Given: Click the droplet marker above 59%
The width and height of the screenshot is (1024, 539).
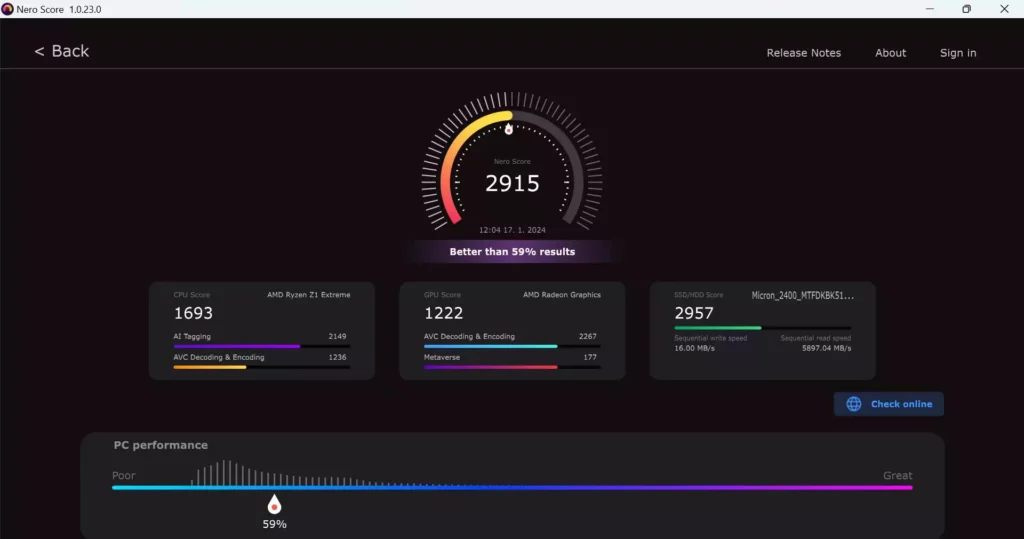Looking at the screenshot, I should click(274, 505).
